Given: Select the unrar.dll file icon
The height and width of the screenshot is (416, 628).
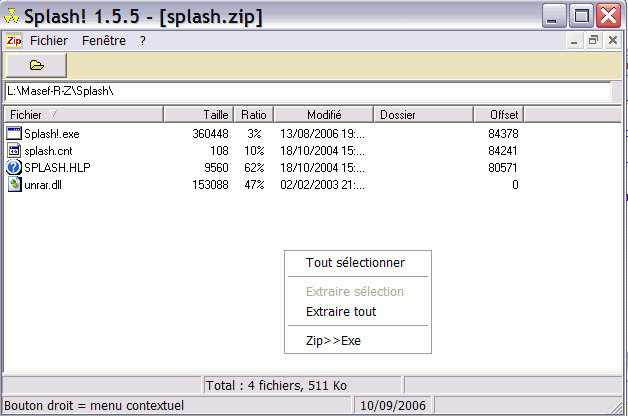Looking at the screenshot, I should (14, 185).
